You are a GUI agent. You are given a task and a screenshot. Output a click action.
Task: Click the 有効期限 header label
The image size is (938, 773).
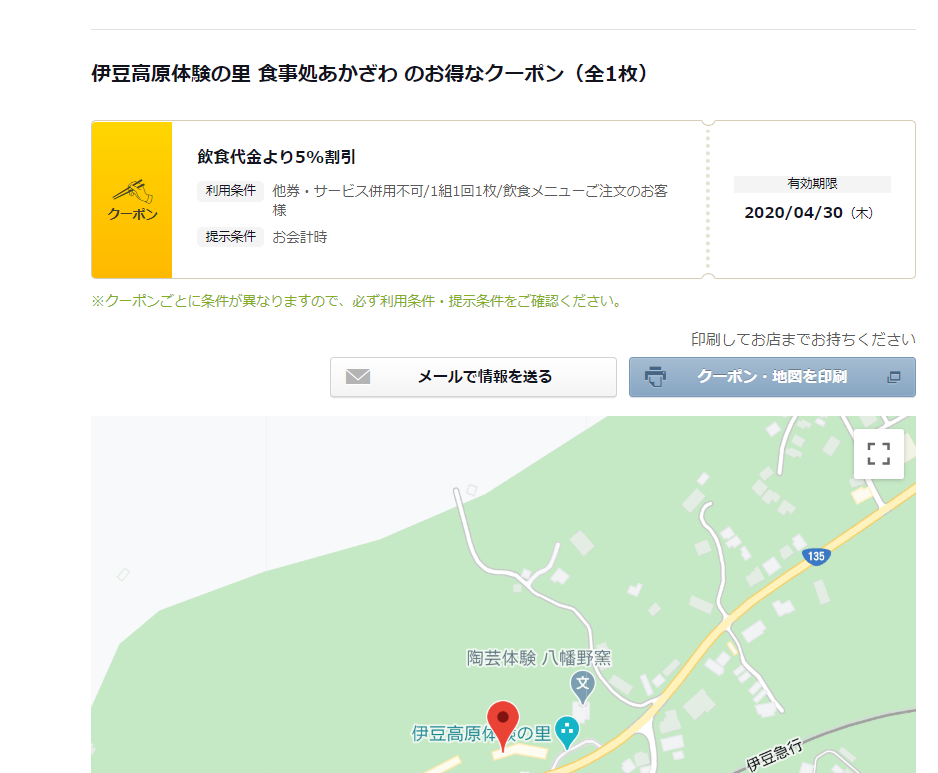click(811, 184)
